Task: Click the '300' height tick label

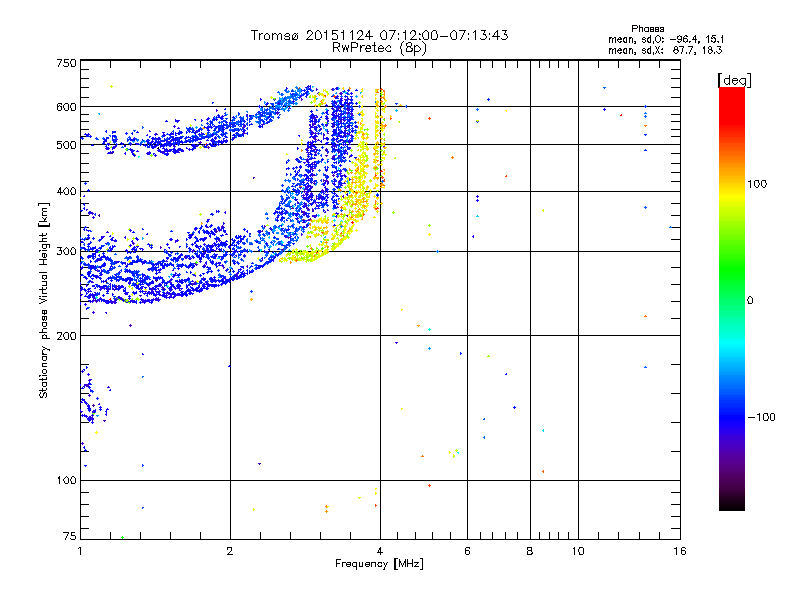Action: click(66, 252)
